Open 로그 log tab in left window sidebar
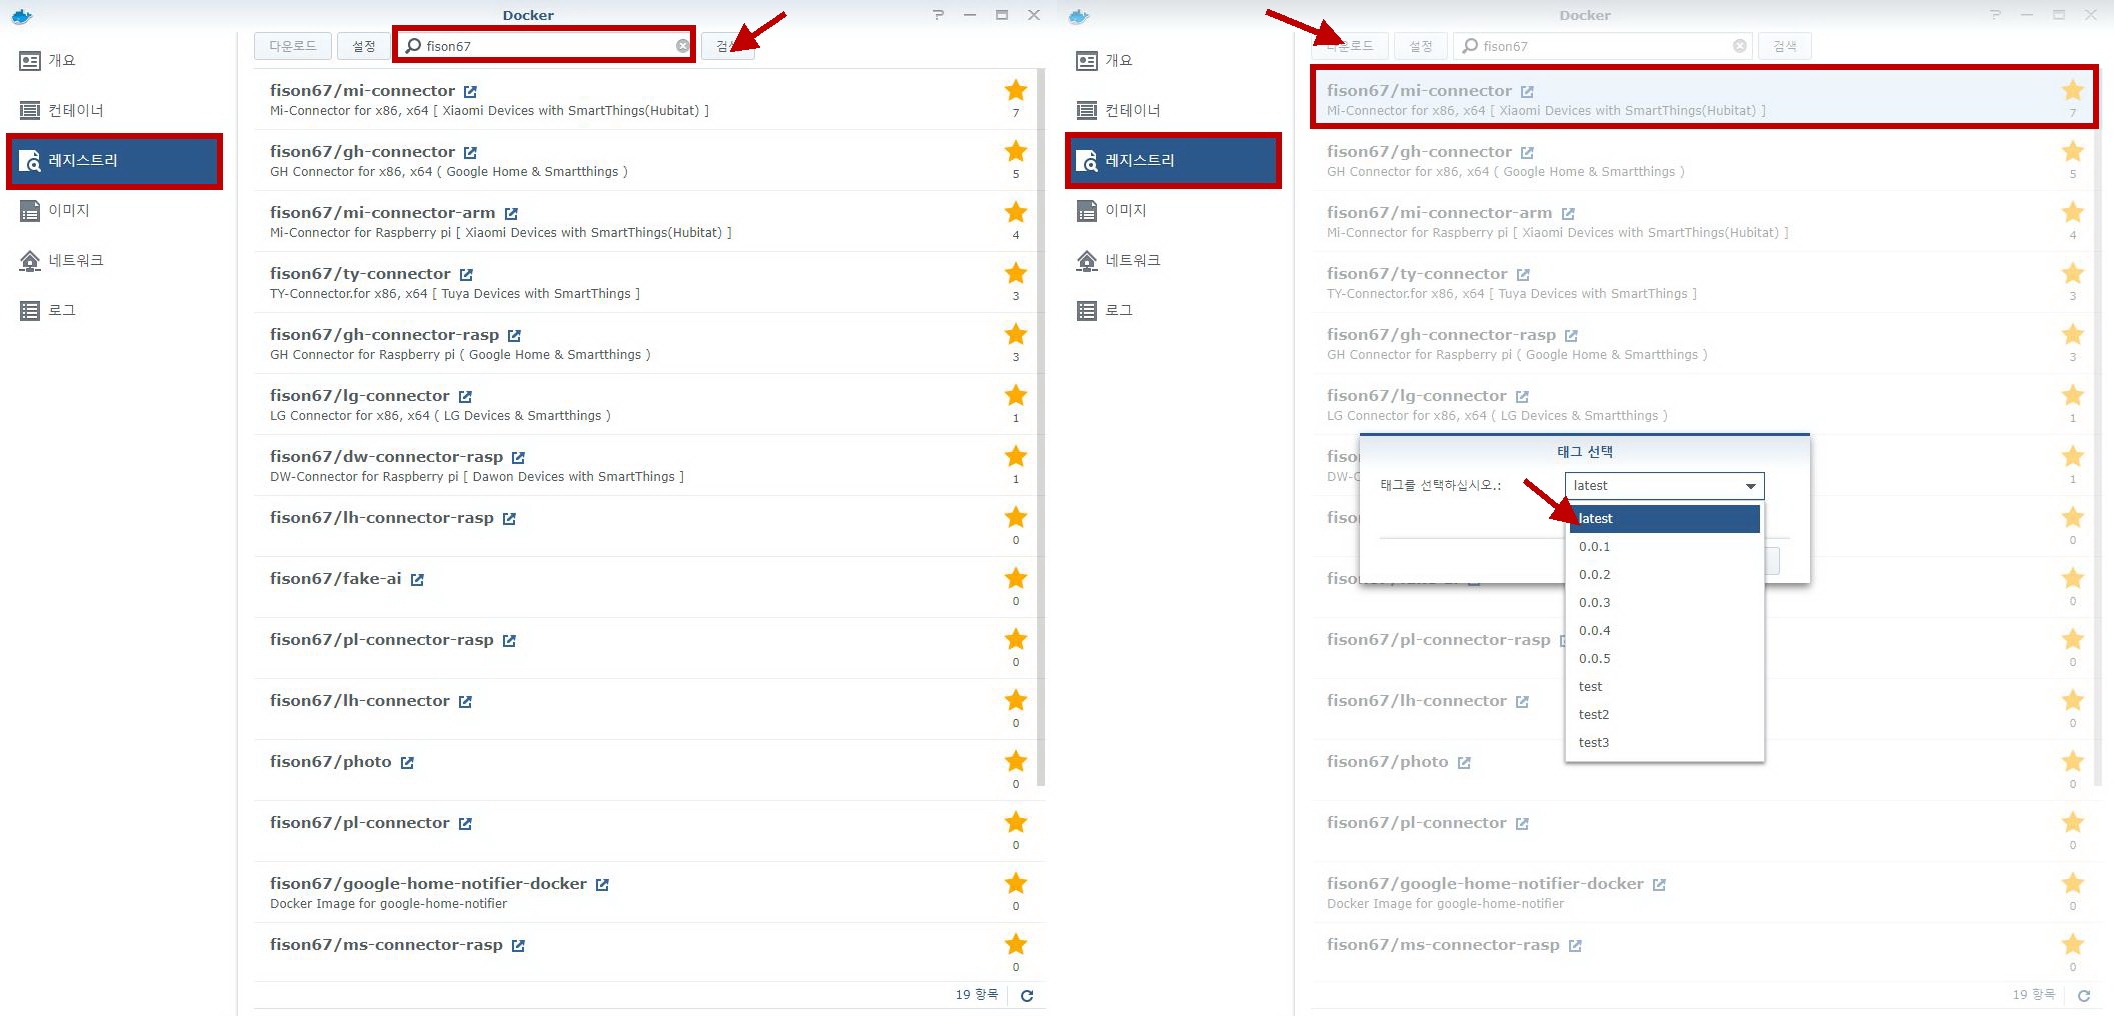The width and height of the screenshot is (2114, 1016). pos(114,311)
